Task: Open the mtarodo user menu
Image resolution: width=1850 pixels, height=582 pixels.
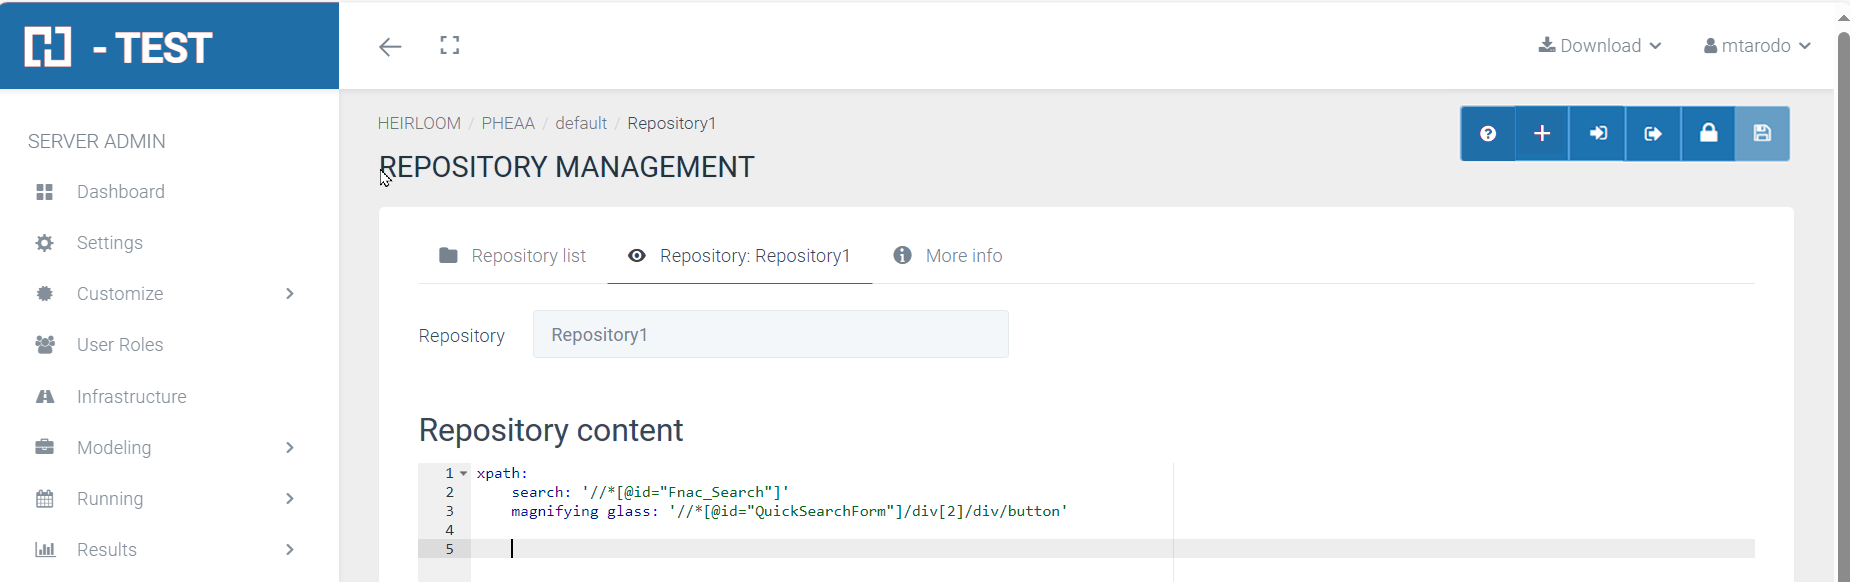Action: pos(1757,46)
